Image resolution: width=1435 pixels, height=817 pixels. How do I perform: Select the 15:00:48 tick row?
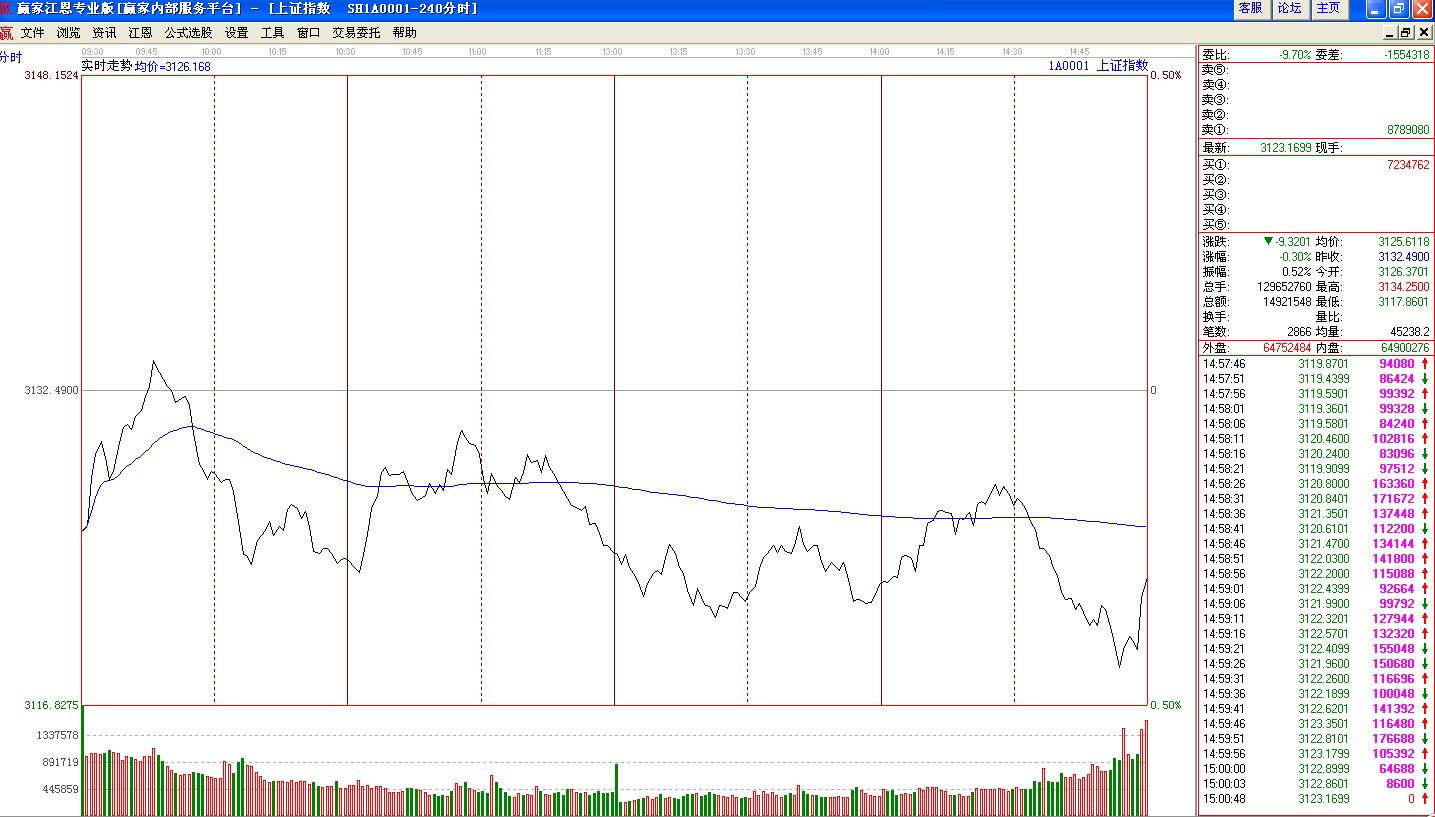(x=1315, y=799)
